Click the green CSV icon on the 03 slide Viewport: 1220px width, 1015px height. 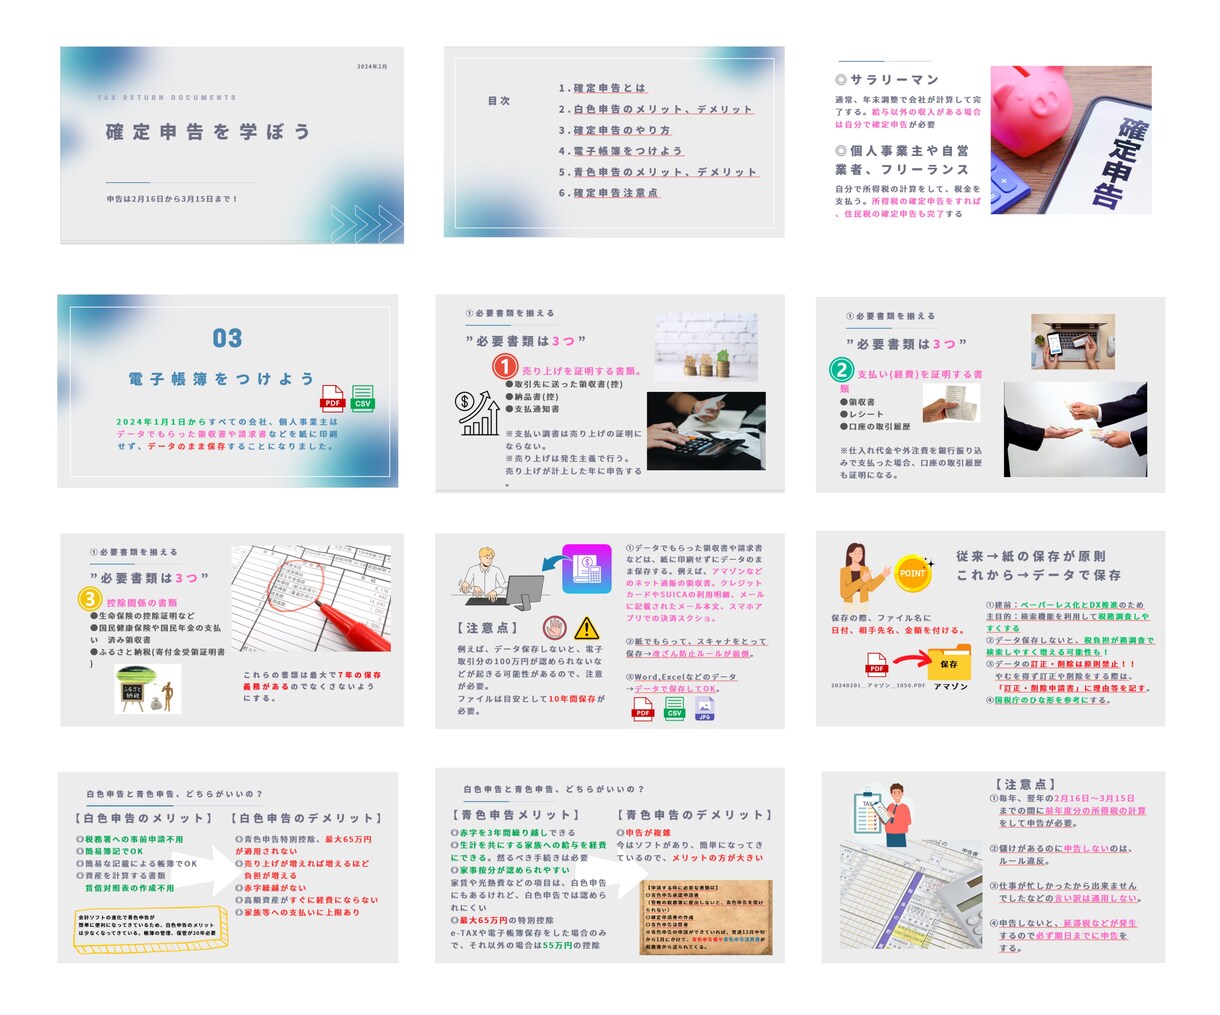[x=363, y=398]
